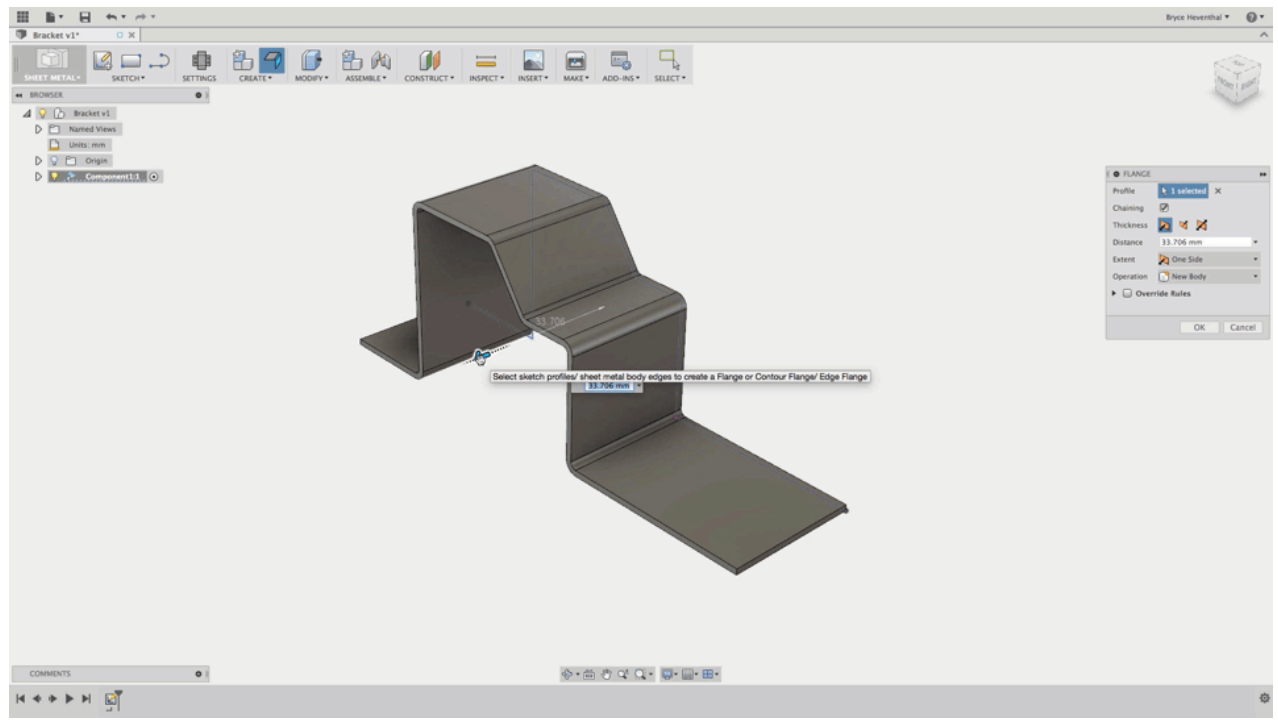Image resolution: width=1278 pixels, height=727 pixels.
Task: Toggle visibility of Component1:1 in browser
Action: click(55, 175)
